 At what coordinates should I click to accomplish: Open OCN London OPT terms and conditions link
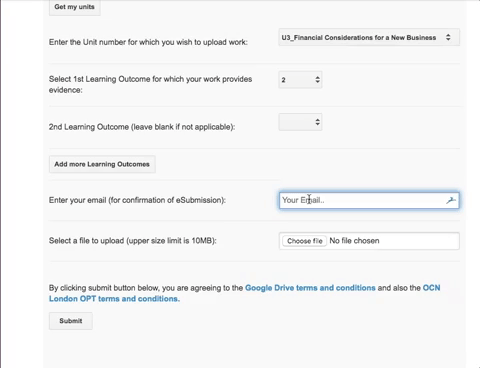(x=245, y=293)
